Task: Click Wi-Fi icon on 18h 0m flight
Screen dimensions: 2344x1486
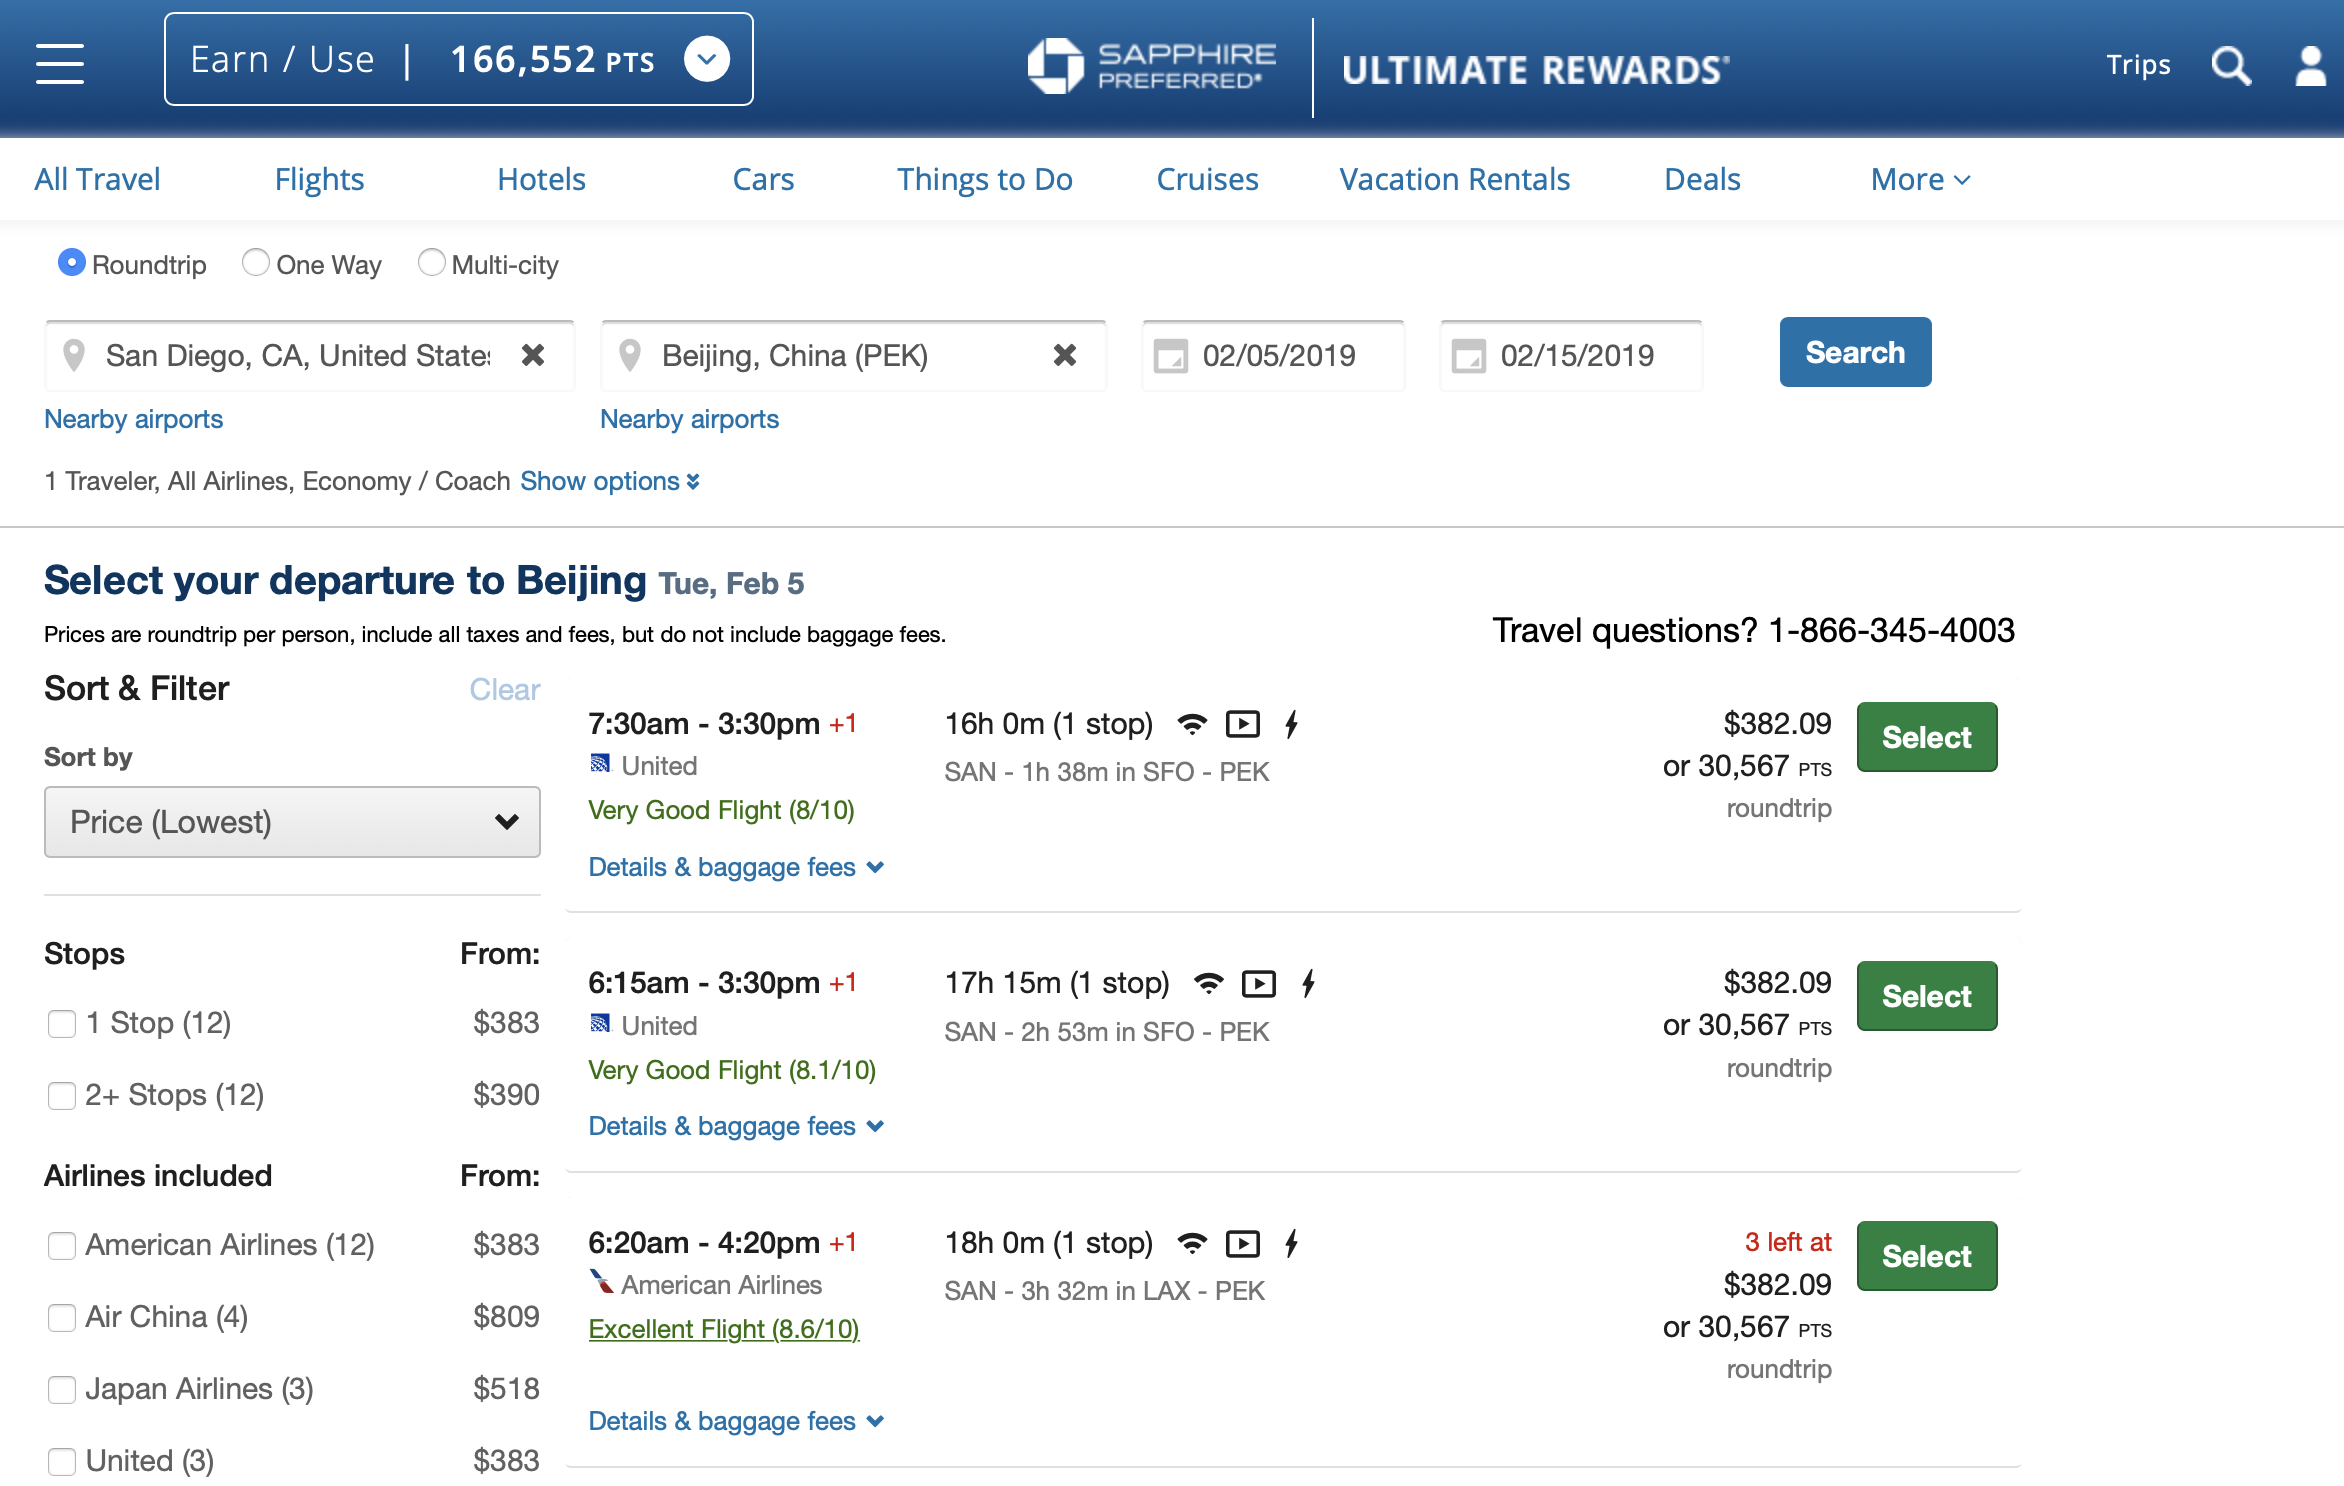Action: pyautogui.click(x=1191, y=1243)
